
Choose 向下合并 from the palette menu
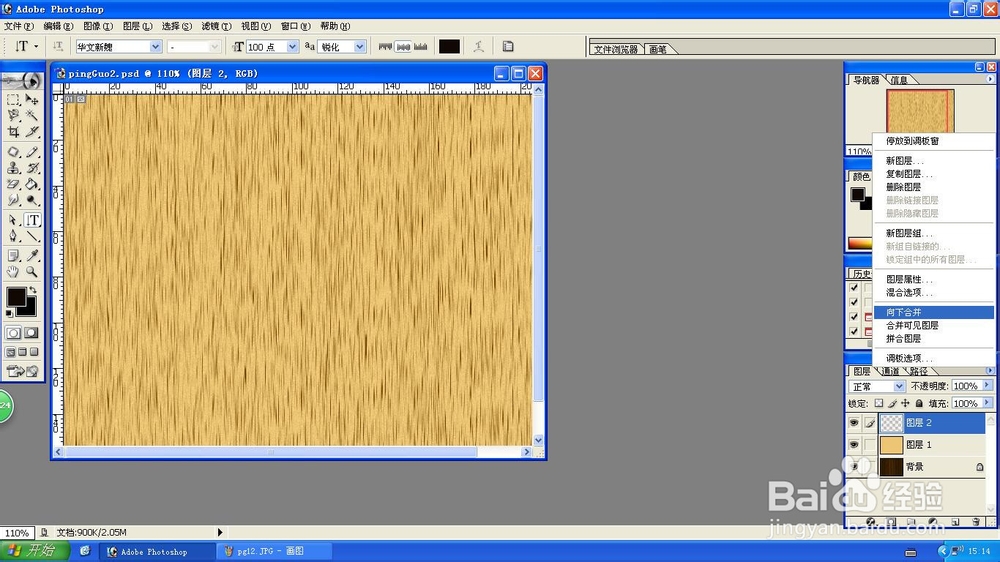coord(933,312)
